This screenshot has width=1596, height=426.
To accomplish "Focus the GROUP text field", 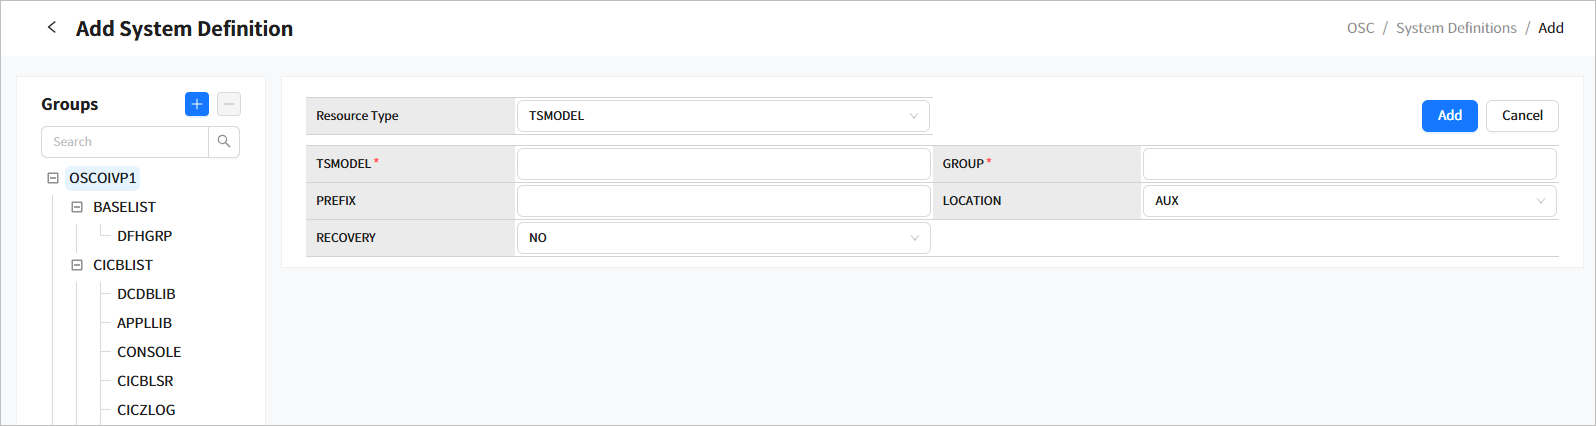I will tap(1349, 164).
